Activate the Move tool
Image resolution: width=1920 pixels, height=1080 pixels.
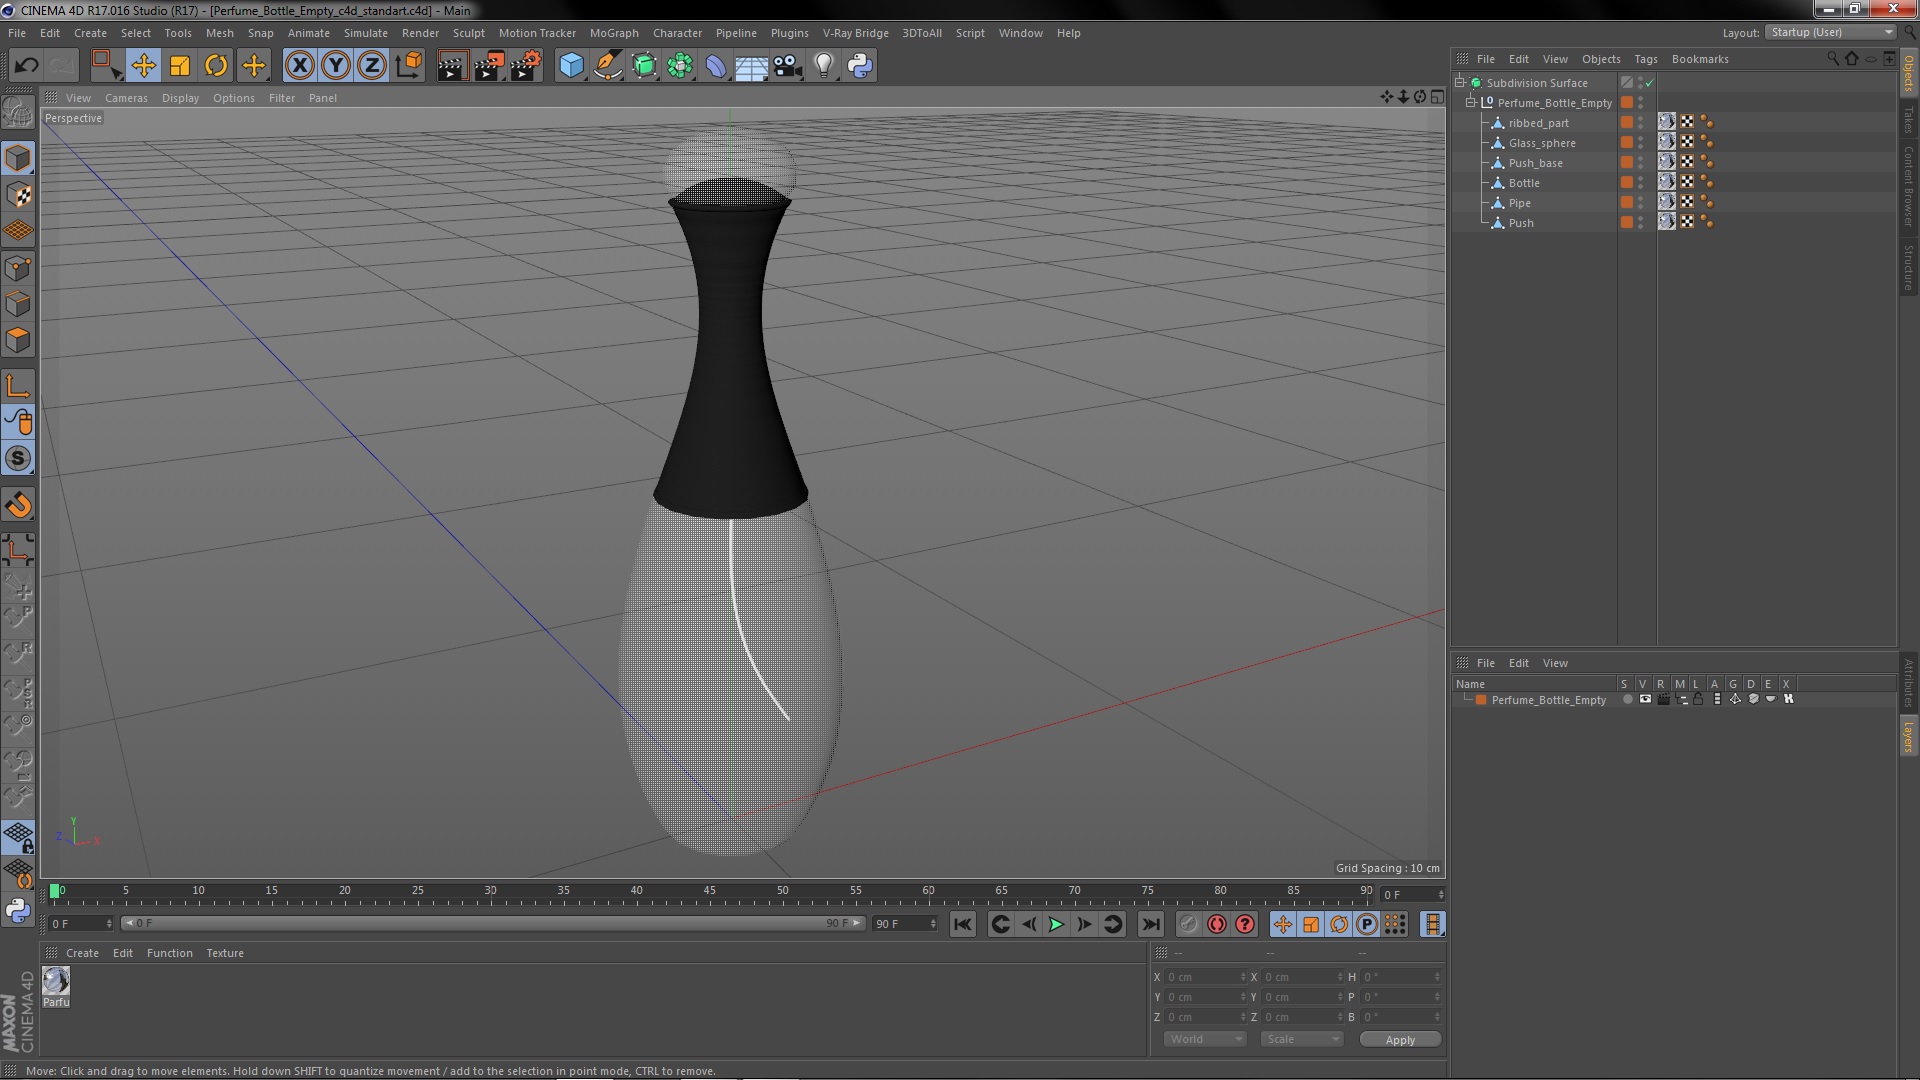pyautogui.click(x=143, y=66)
